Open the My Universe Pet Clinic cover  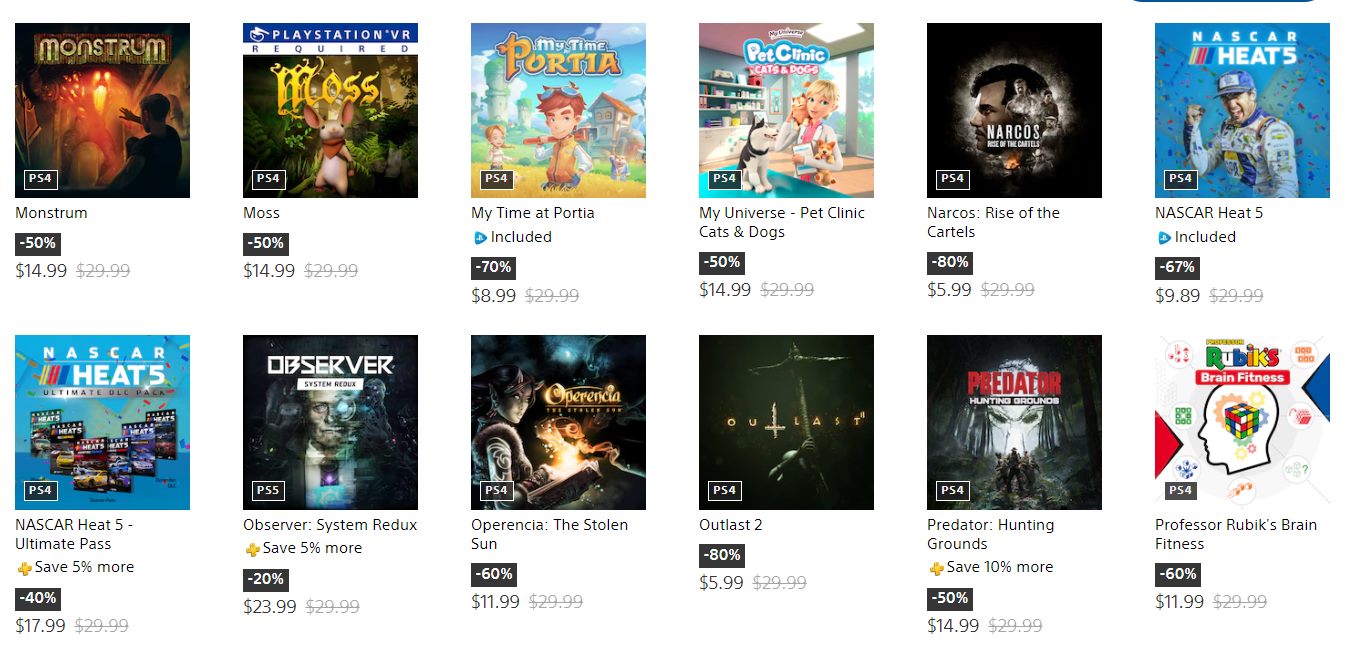click(x=786, y=110)
